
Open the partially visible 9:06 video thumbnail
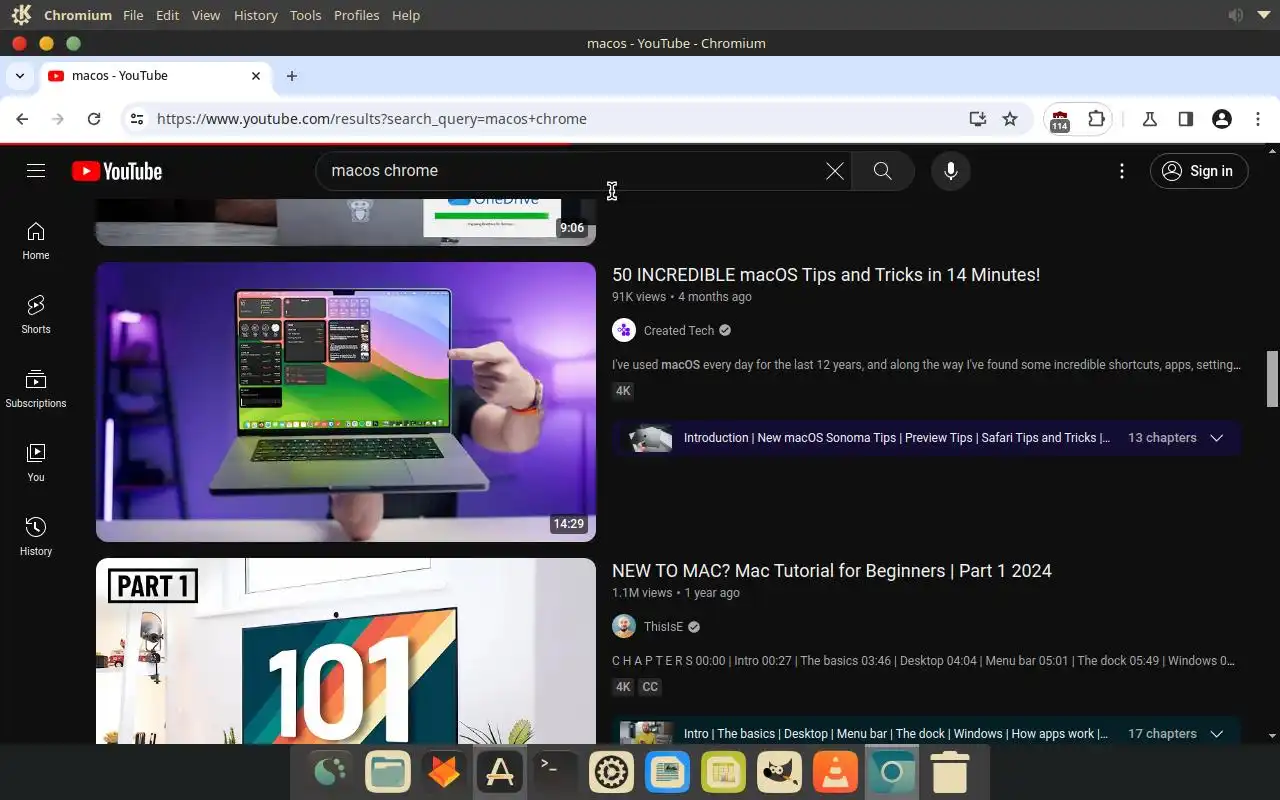346,221
